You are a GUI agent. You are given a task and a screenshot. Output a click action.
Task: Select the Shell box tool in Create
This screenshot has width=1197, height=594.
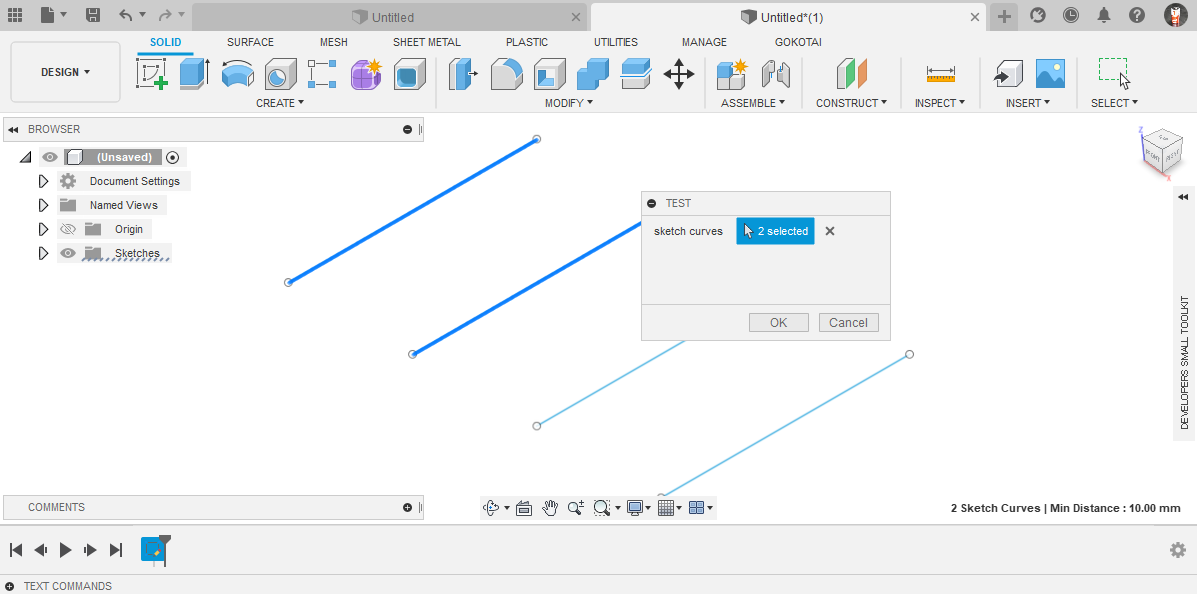coord(410,75)
